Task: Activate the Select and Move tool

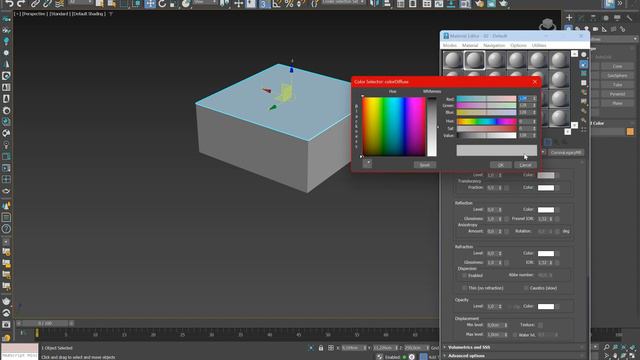Action: pos(150,4)
